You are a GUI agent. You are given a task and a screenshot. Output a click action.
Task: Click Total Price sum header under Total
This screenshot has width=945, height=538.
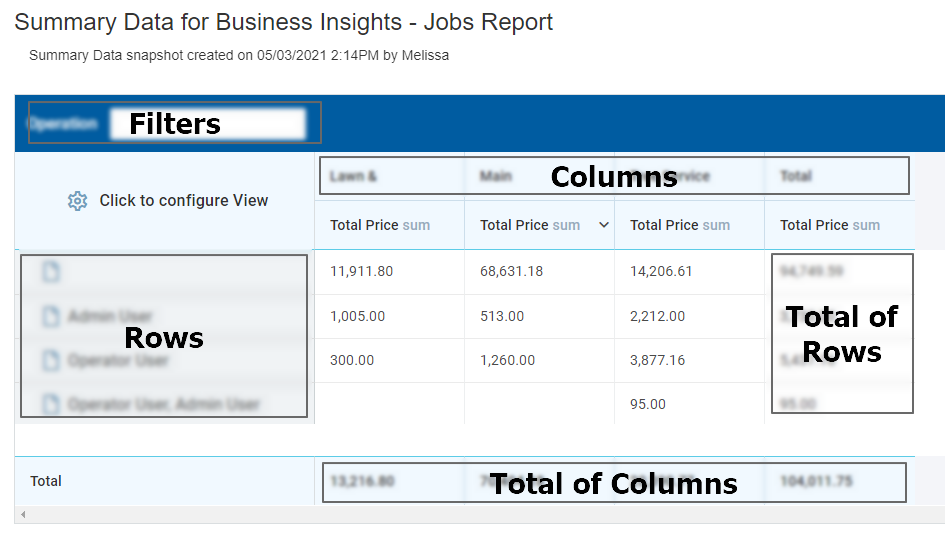coord(830,225)
